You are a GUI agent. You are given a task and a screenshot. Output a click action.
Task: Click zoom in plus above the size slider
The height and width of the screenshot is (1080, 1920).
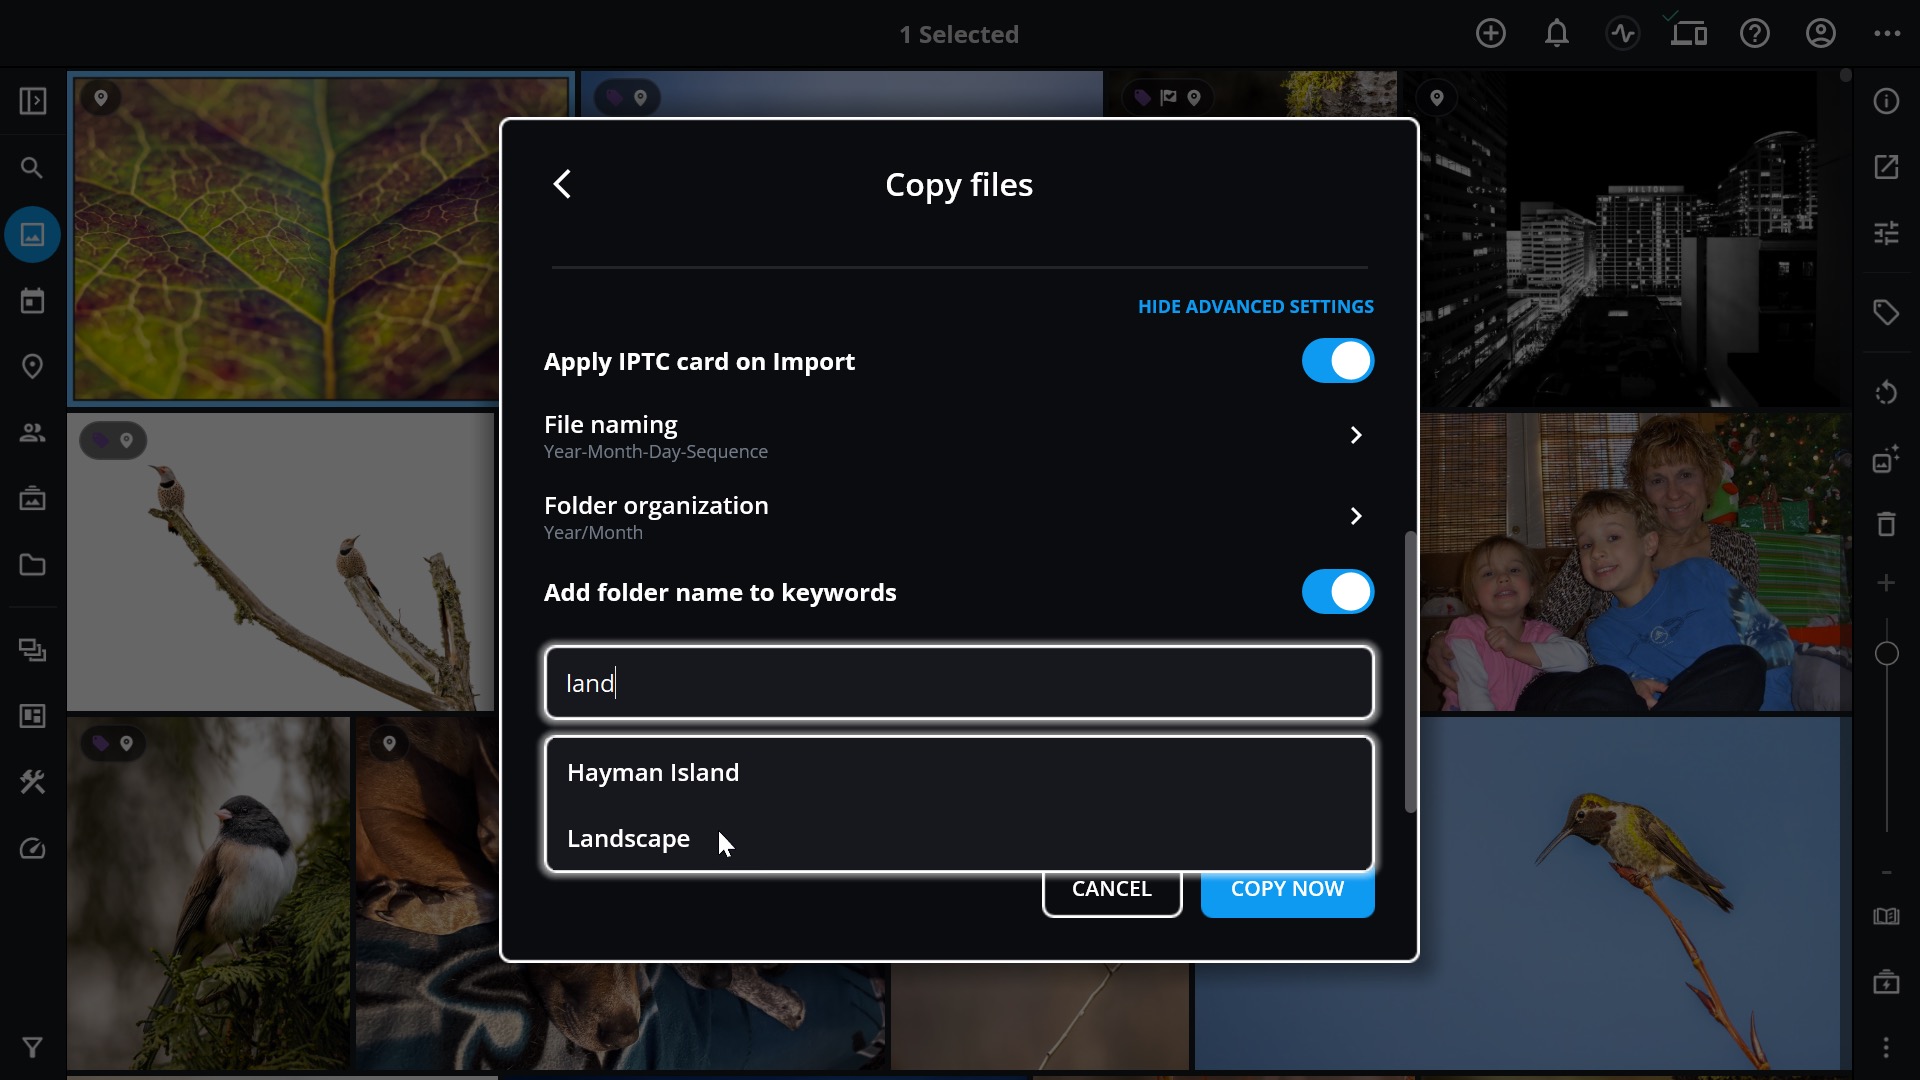click(1886, 583)
